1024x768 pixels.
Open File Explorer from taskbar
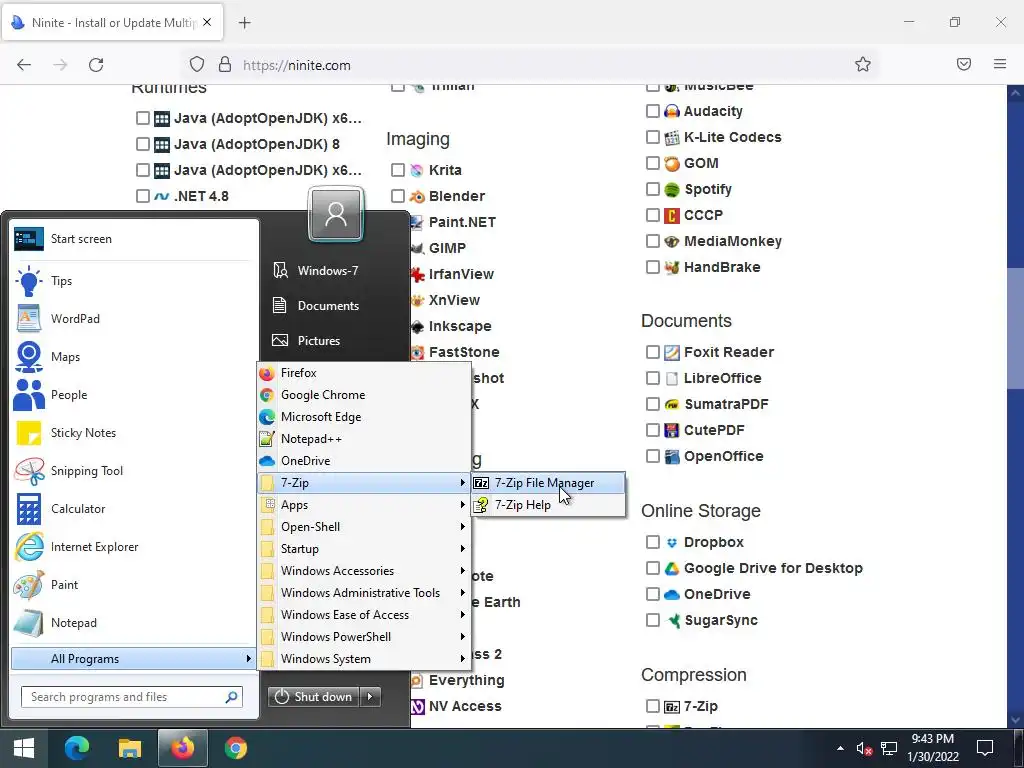click(130, 748)
